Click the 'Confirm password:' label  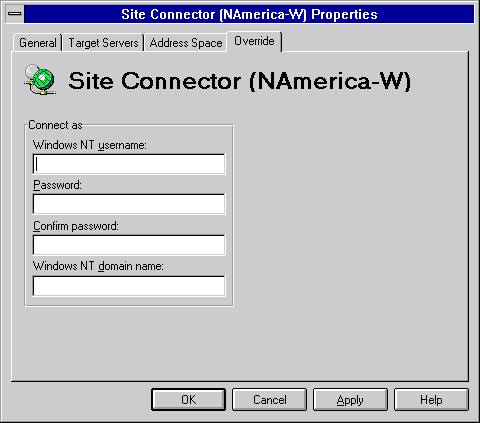point(76,226)
